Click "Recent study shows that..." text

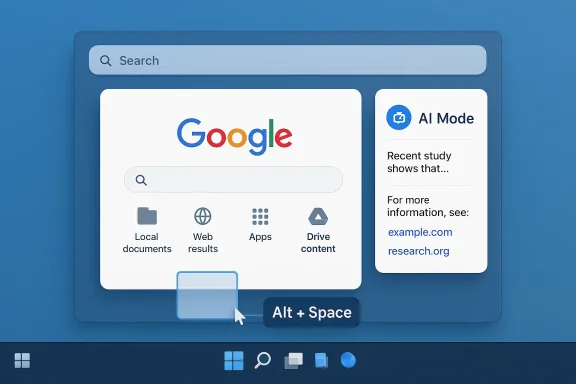[419, 162]
